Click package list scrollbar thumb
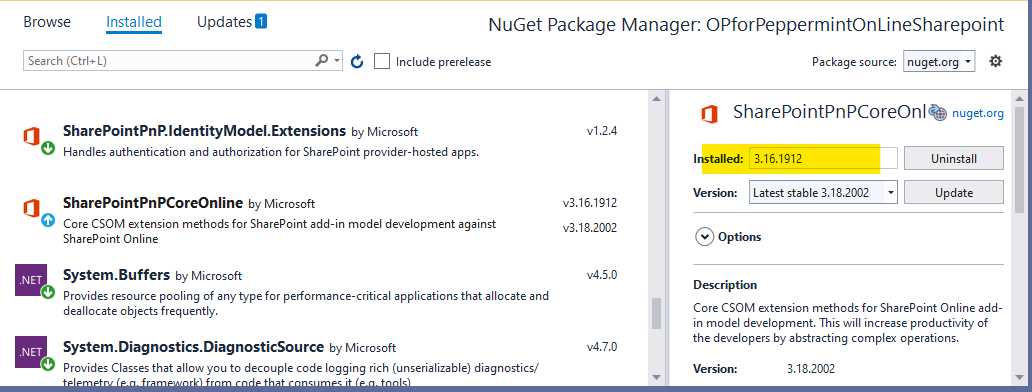This screenshot has height=392, width=1032. (656, 313)
